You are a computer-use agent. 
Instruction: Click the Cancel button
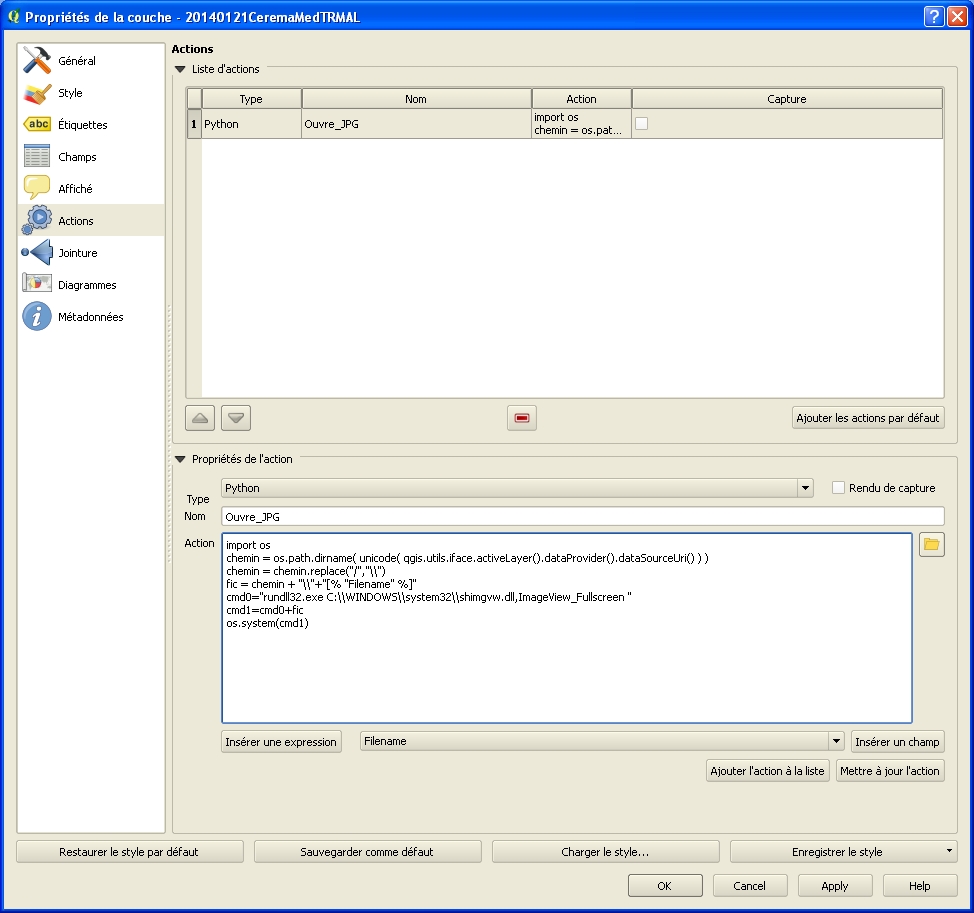(750, 886)
